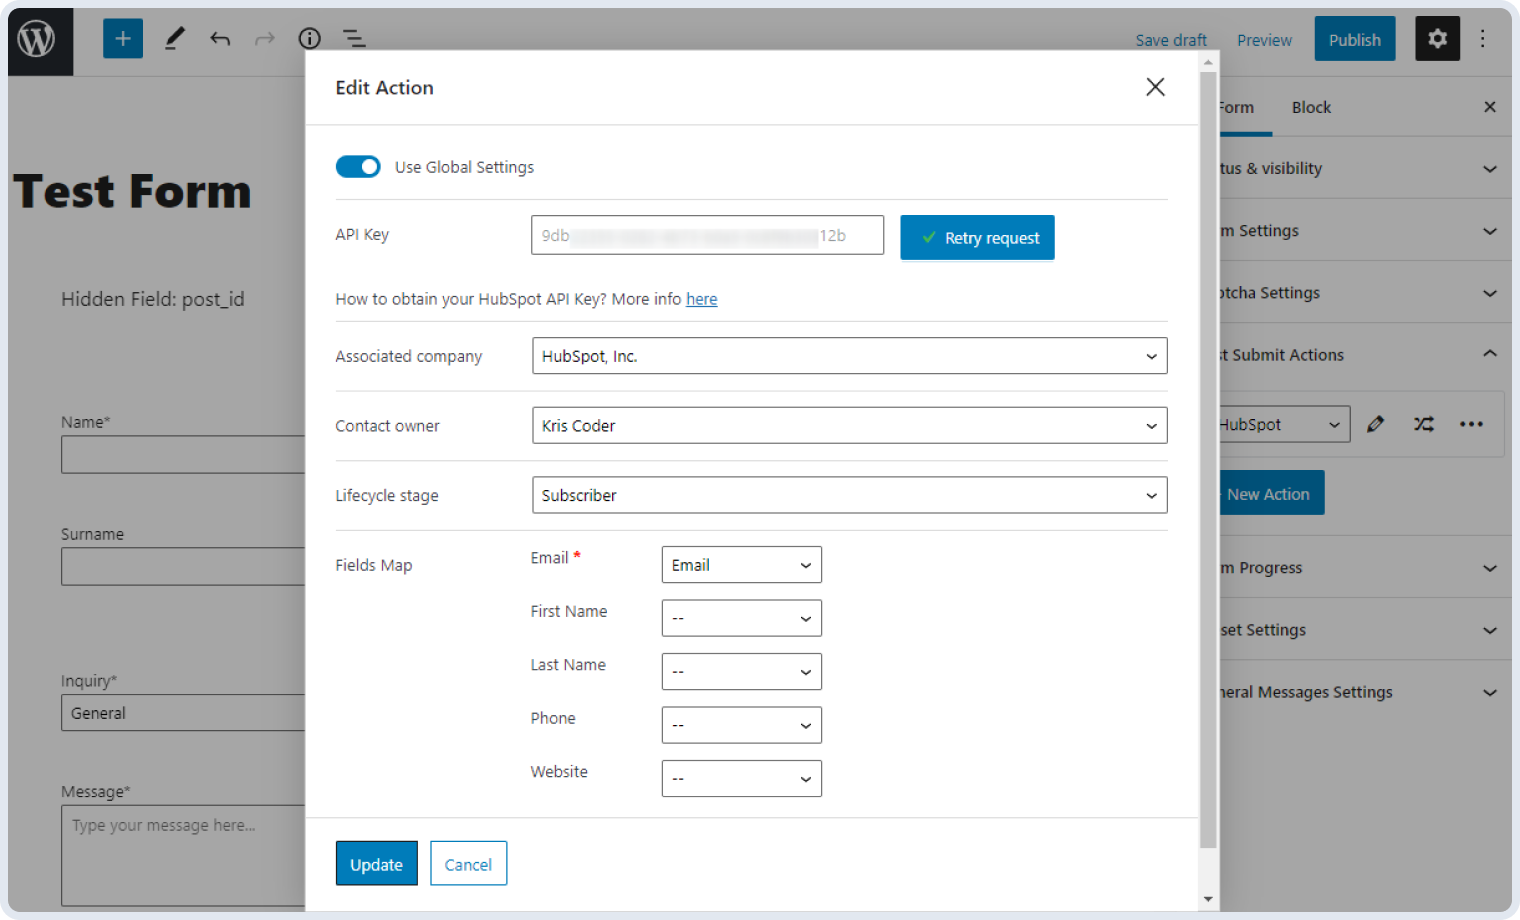Open the HubSpot action ellipsis menu

tap(1471, 424)
